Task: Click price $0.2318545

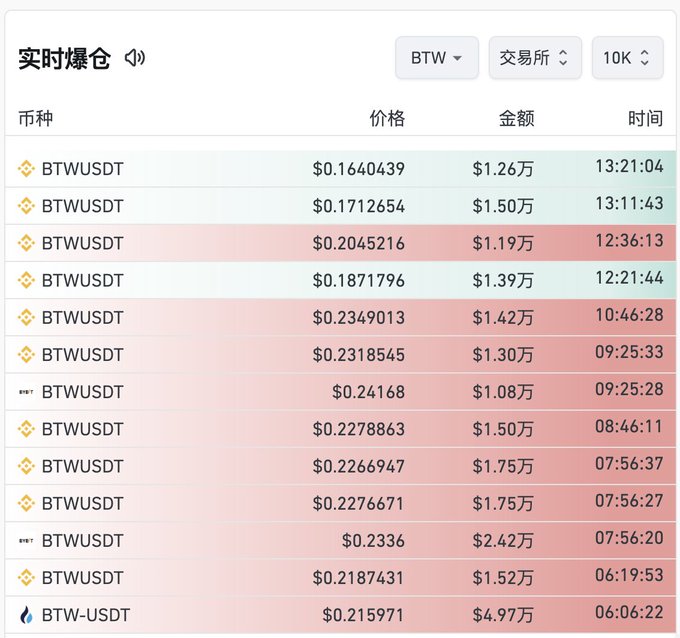Action: [359, 355]
